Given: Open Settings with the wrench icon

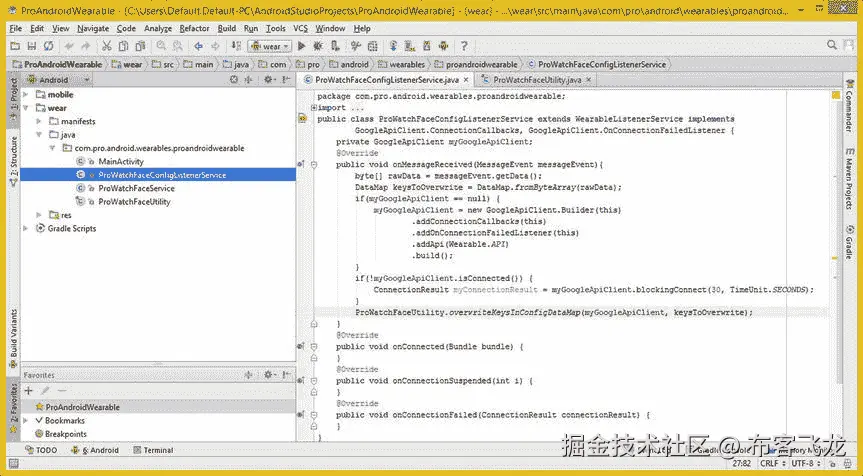Looking at the screenshot, I should pos(356,46).
